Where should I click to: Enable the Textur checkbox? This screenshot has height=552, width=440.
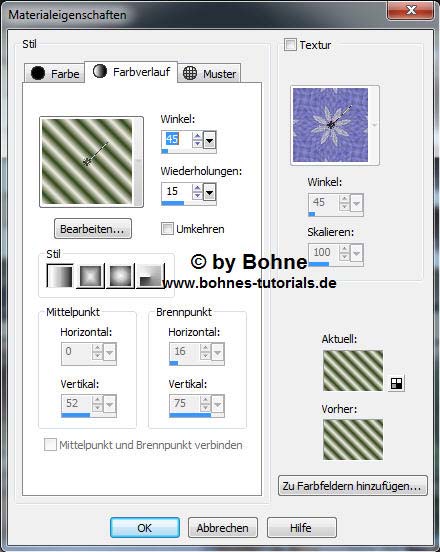(290, 45)
